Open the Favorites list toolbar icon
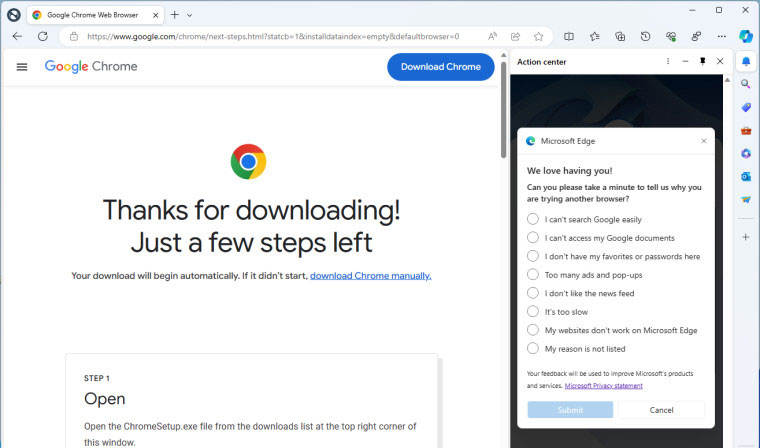Viewport: 760px width, 448px height. pos(595,36)
